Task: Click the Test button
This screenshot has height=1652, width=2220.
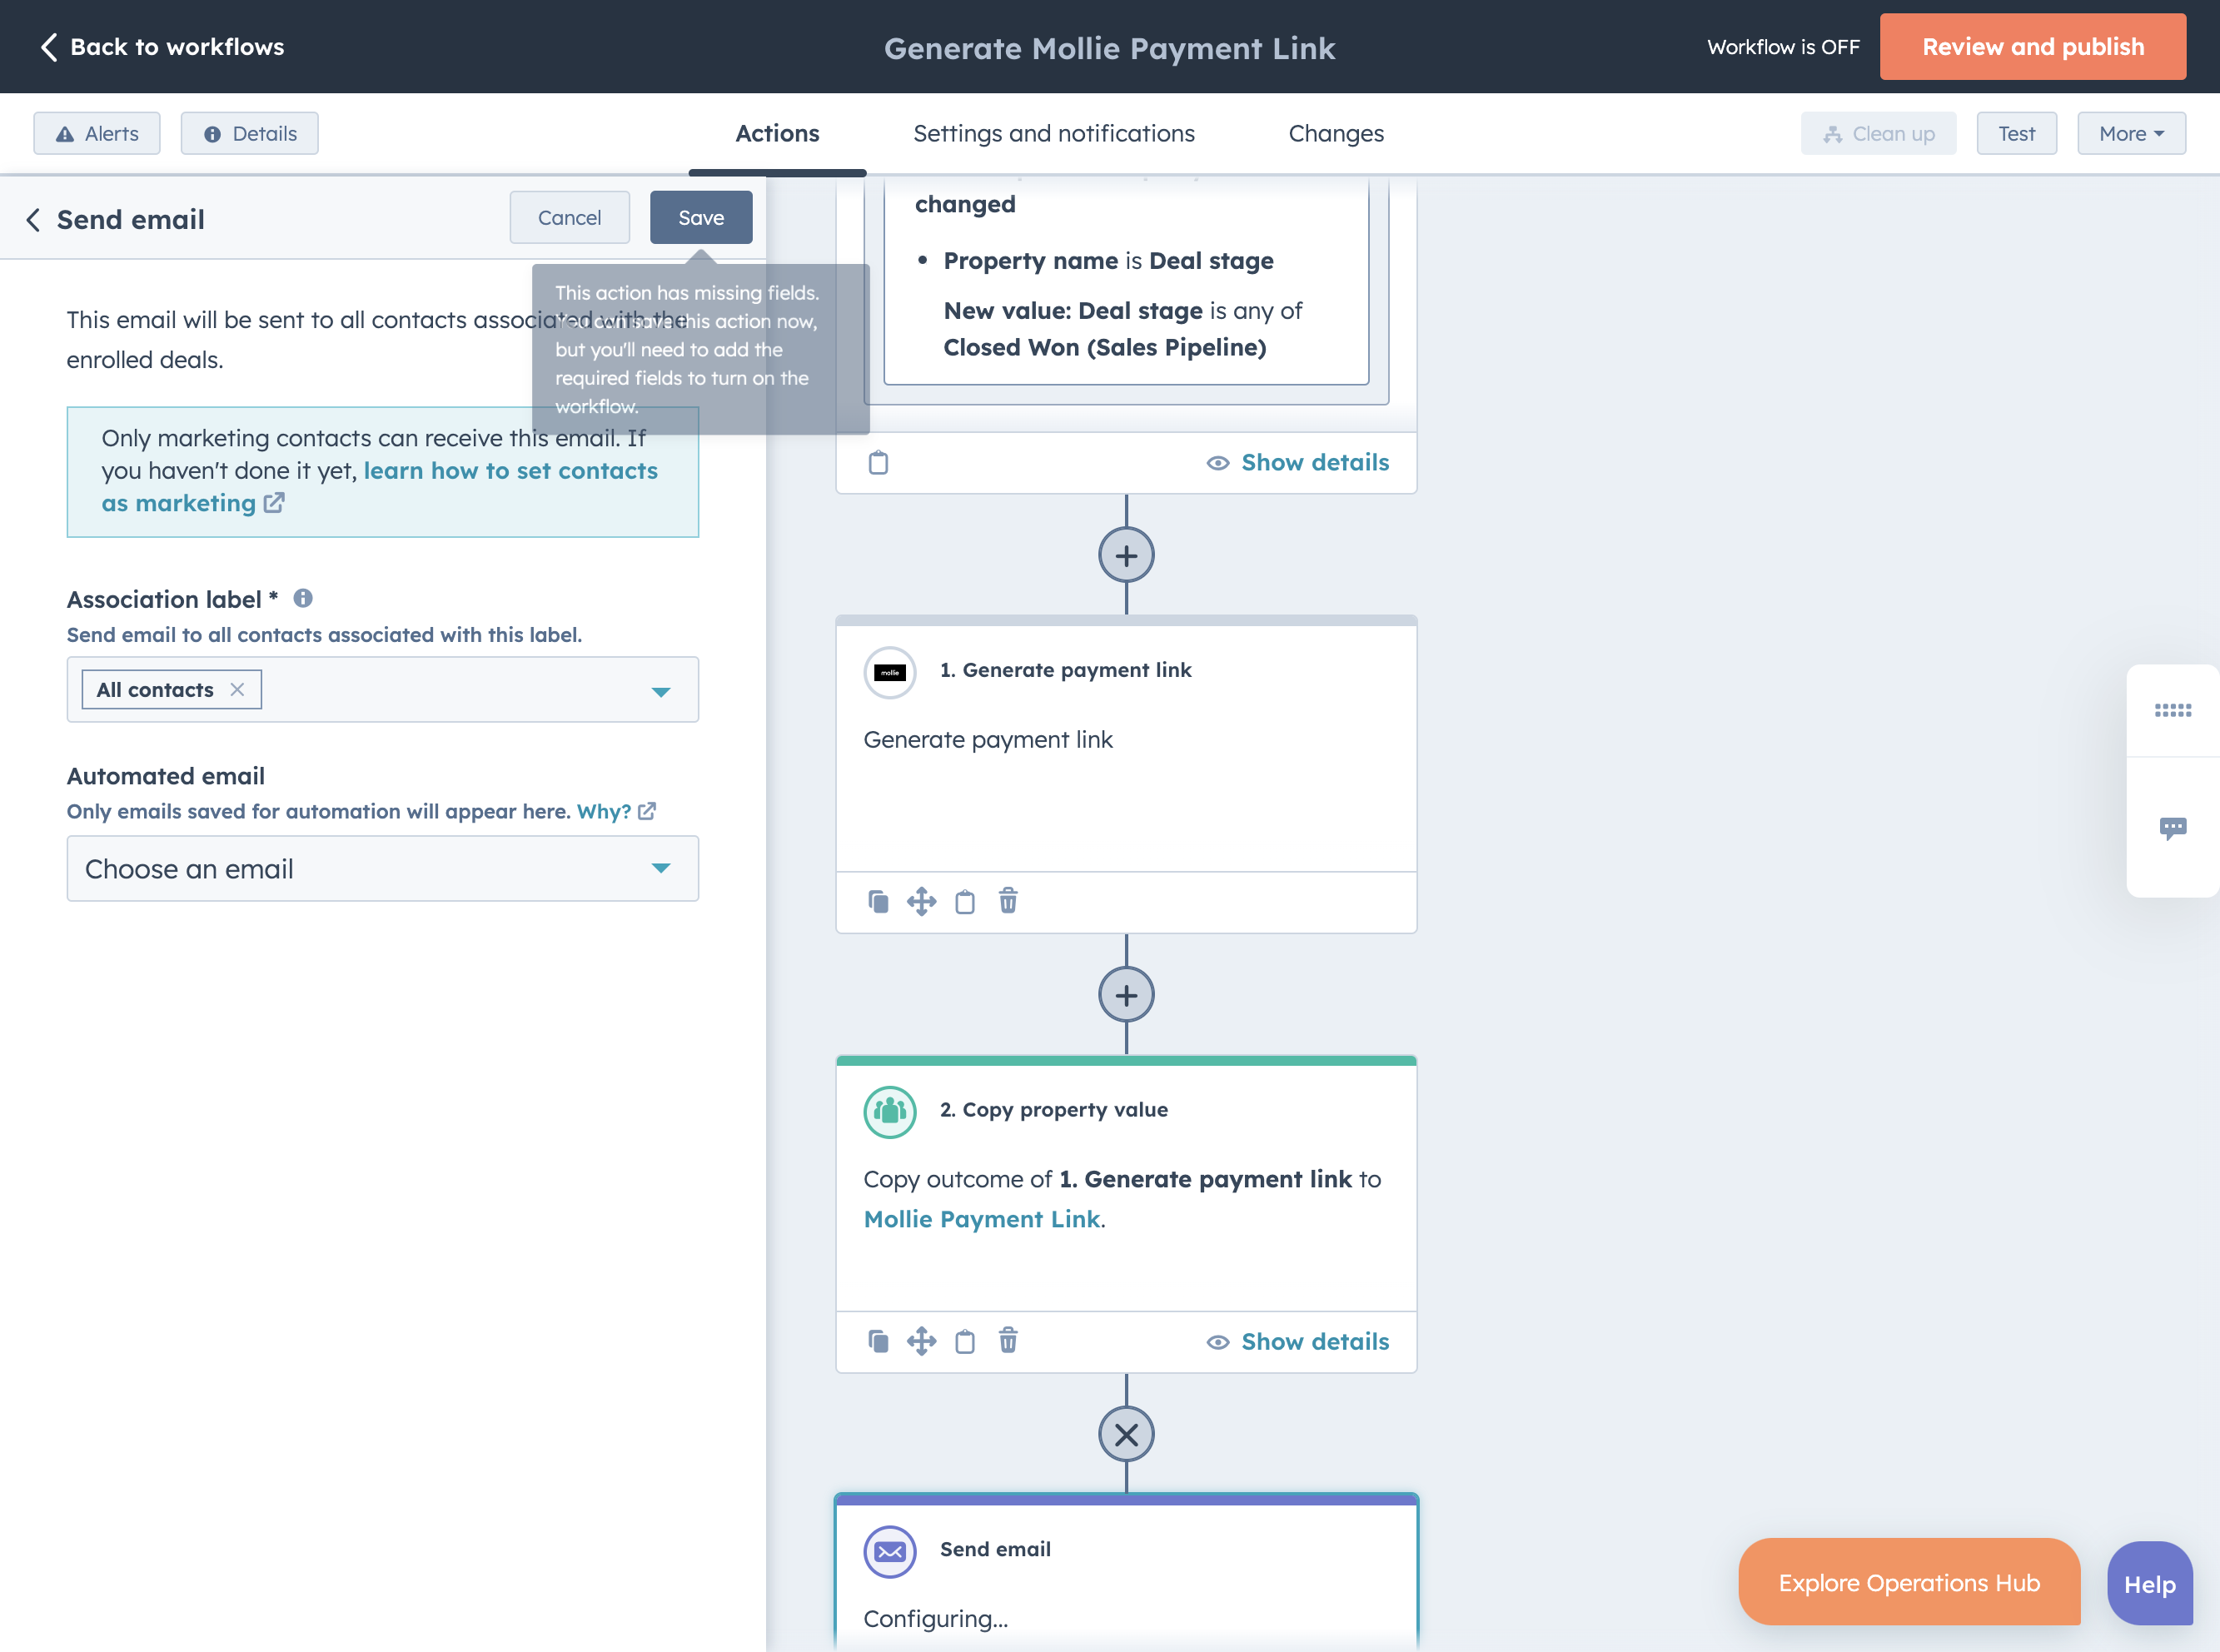Action: tap(2016, 133)
